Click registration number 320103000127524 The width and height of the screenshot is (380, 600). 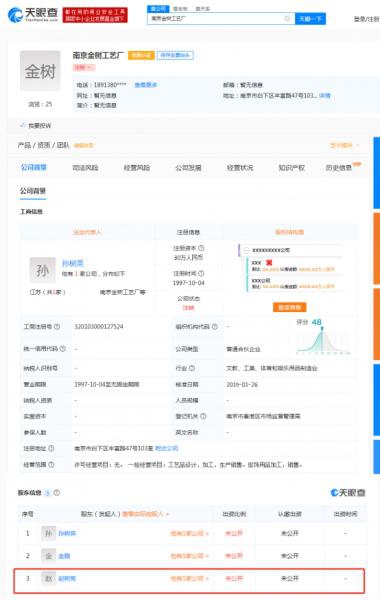pyautogui.click(x=99, y=326)
